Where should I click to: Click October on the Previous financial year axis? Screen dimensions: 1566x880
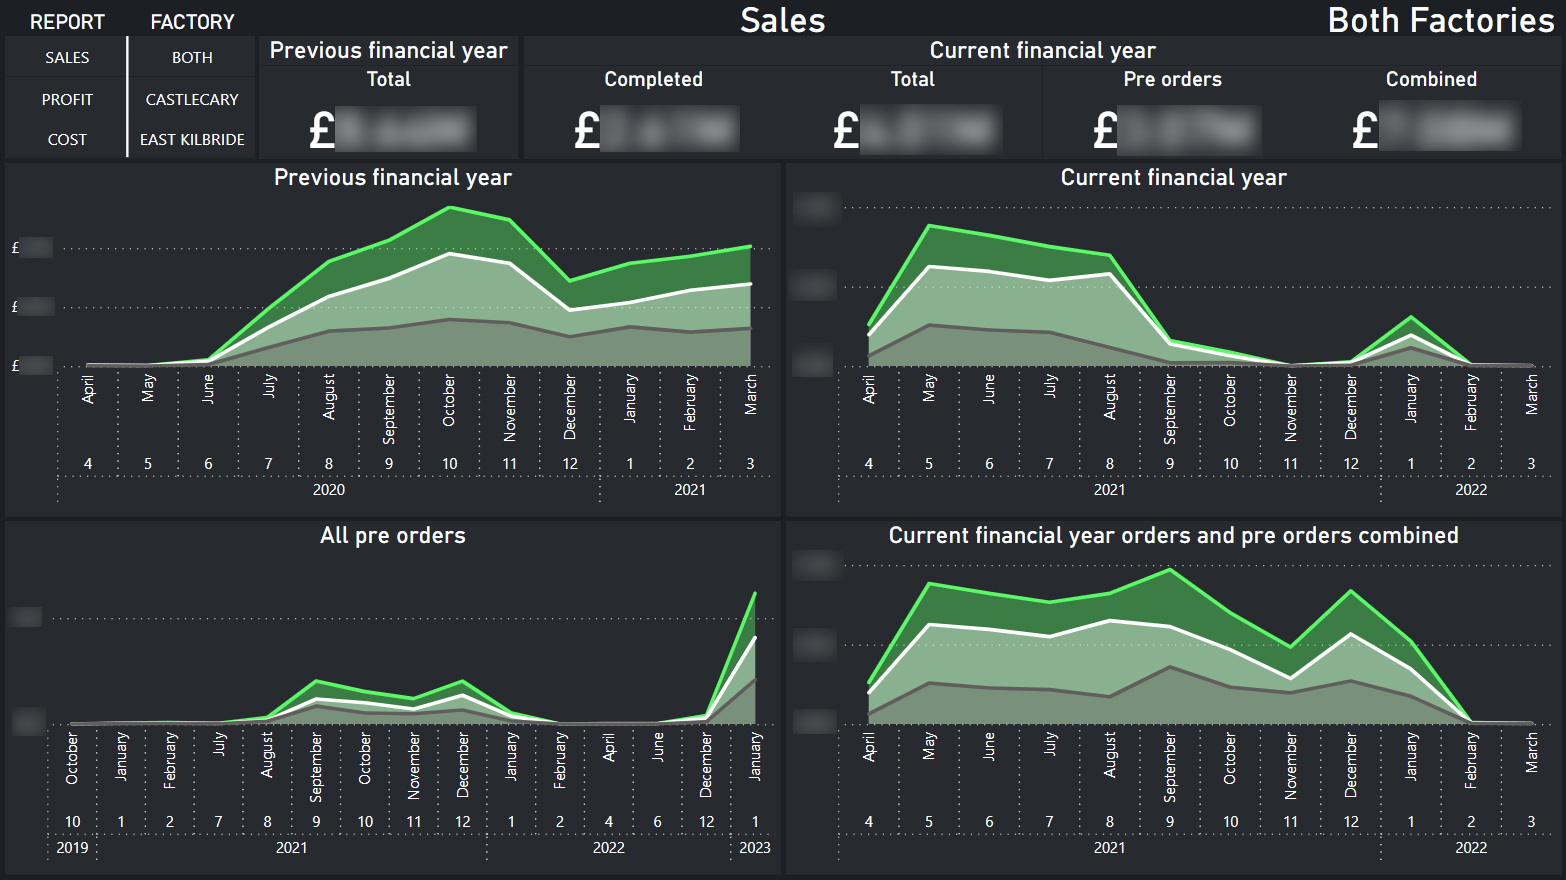449,401
